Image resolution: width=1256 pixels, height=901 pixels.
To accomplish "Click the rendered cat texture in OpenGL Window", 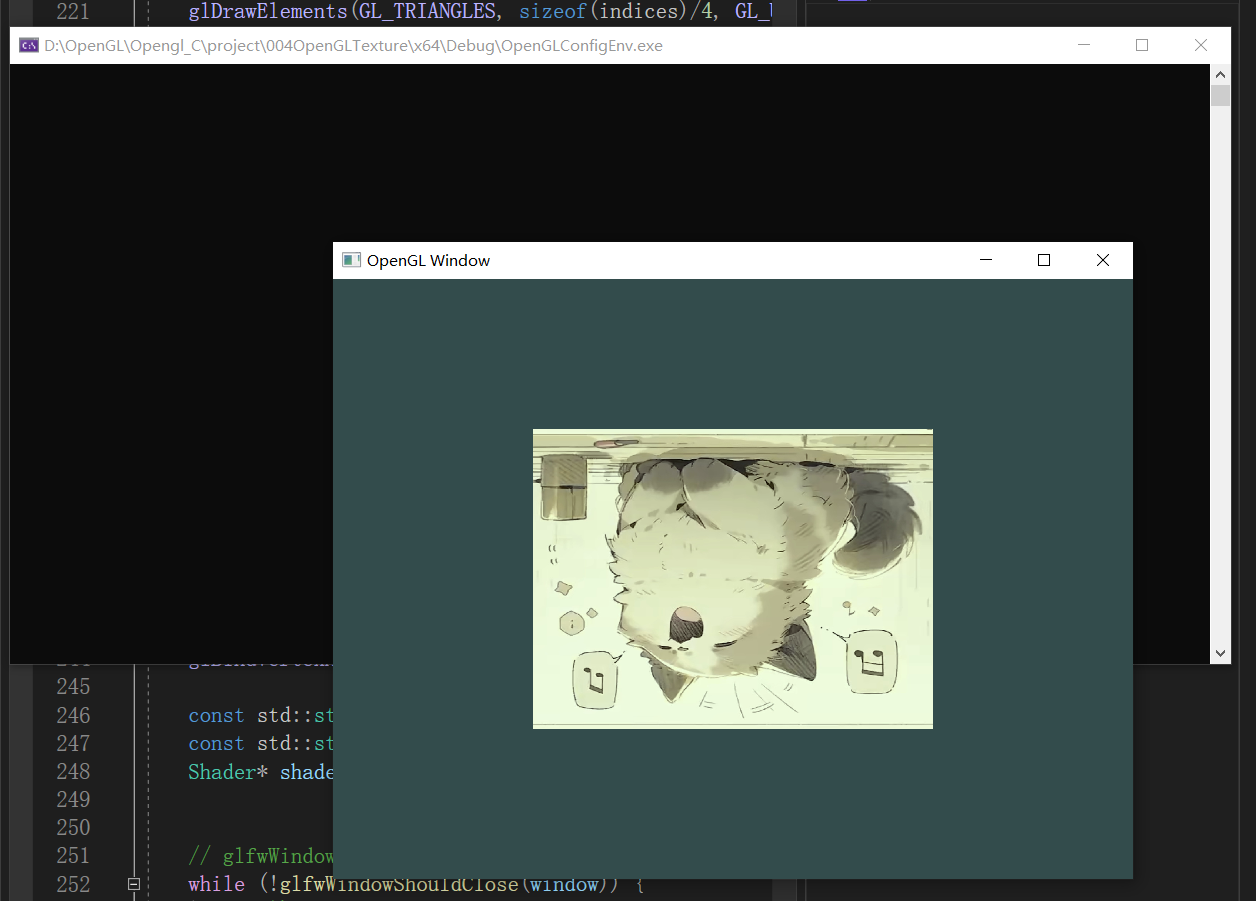I will (x=733, y=579).
